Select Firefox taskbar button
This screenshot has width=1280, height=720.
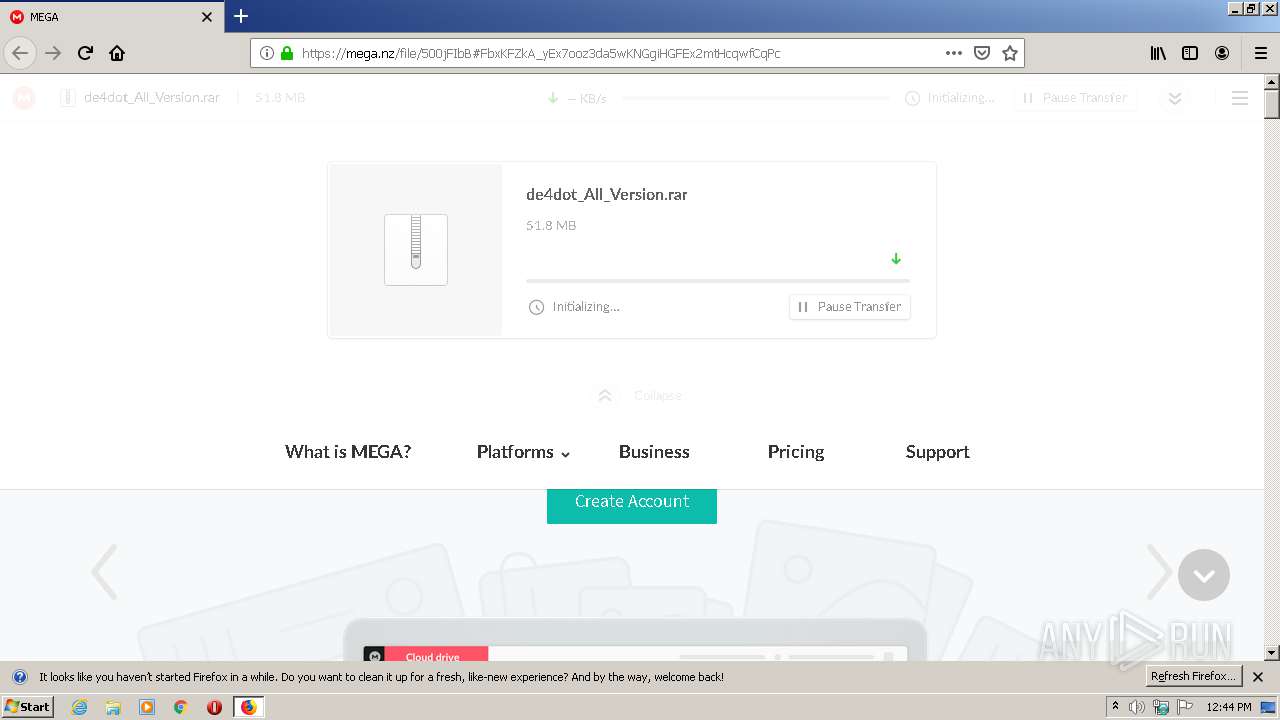pyautogui.click(x=248, y=707)
